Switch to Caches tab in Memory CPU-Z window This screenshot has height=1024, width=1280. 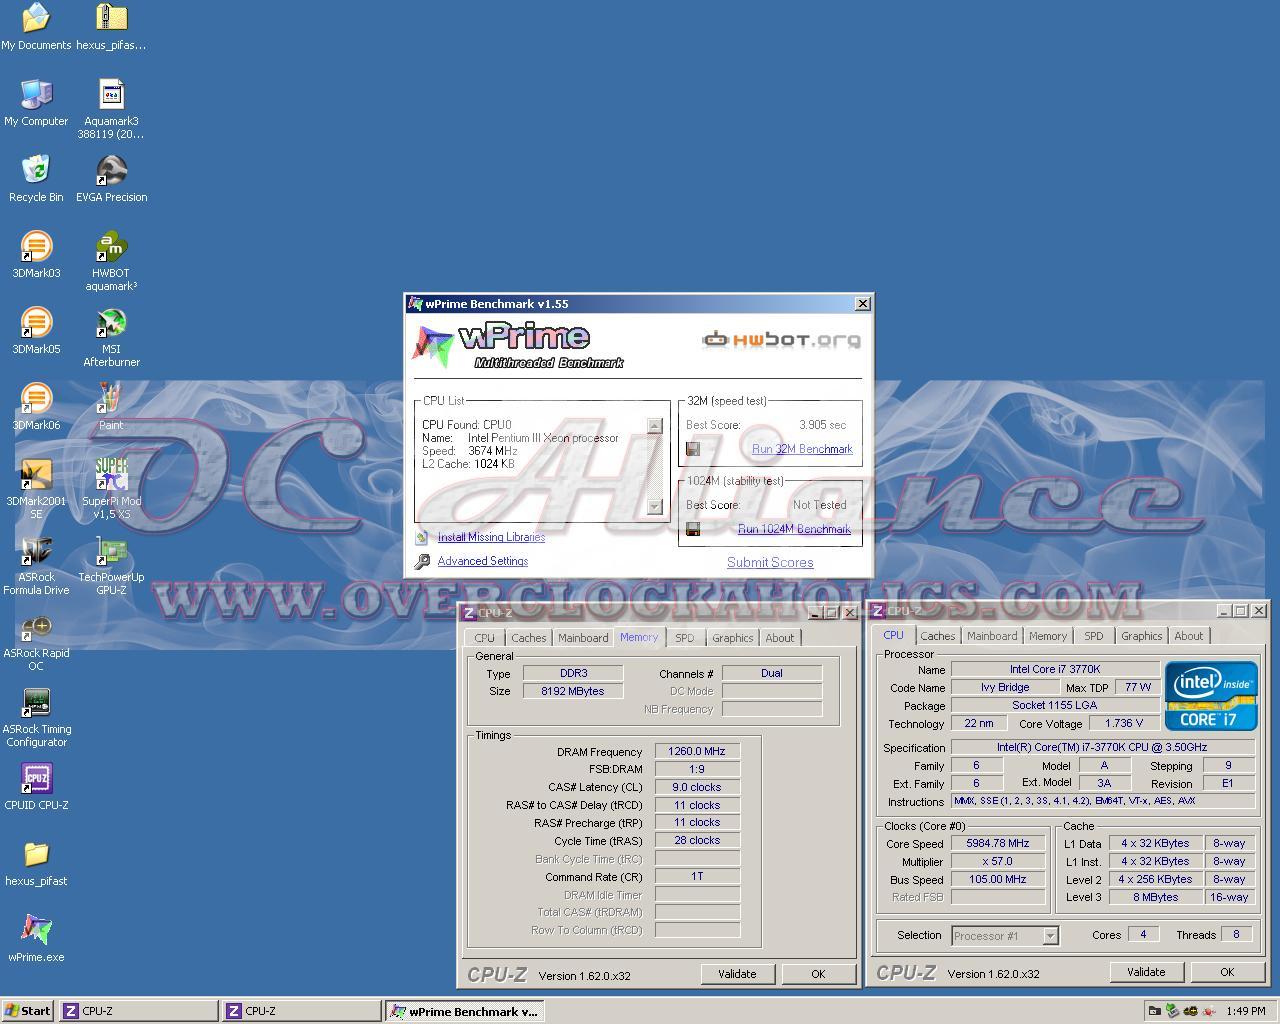pyautogui.click(x=528, y=638)
